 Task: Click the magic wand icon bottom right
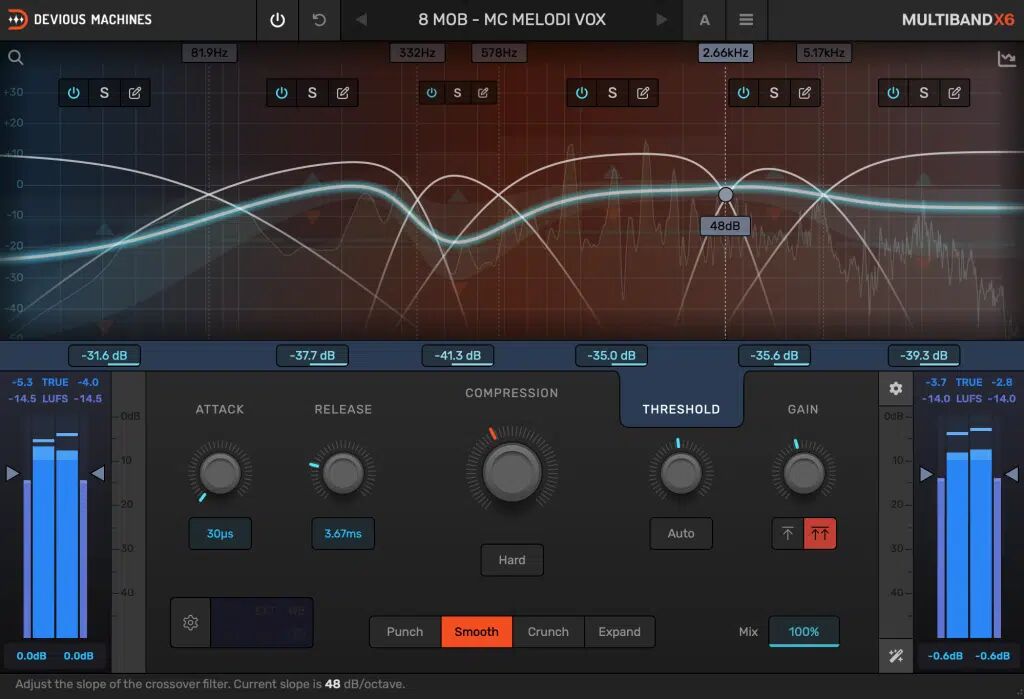tap(895, 656)
